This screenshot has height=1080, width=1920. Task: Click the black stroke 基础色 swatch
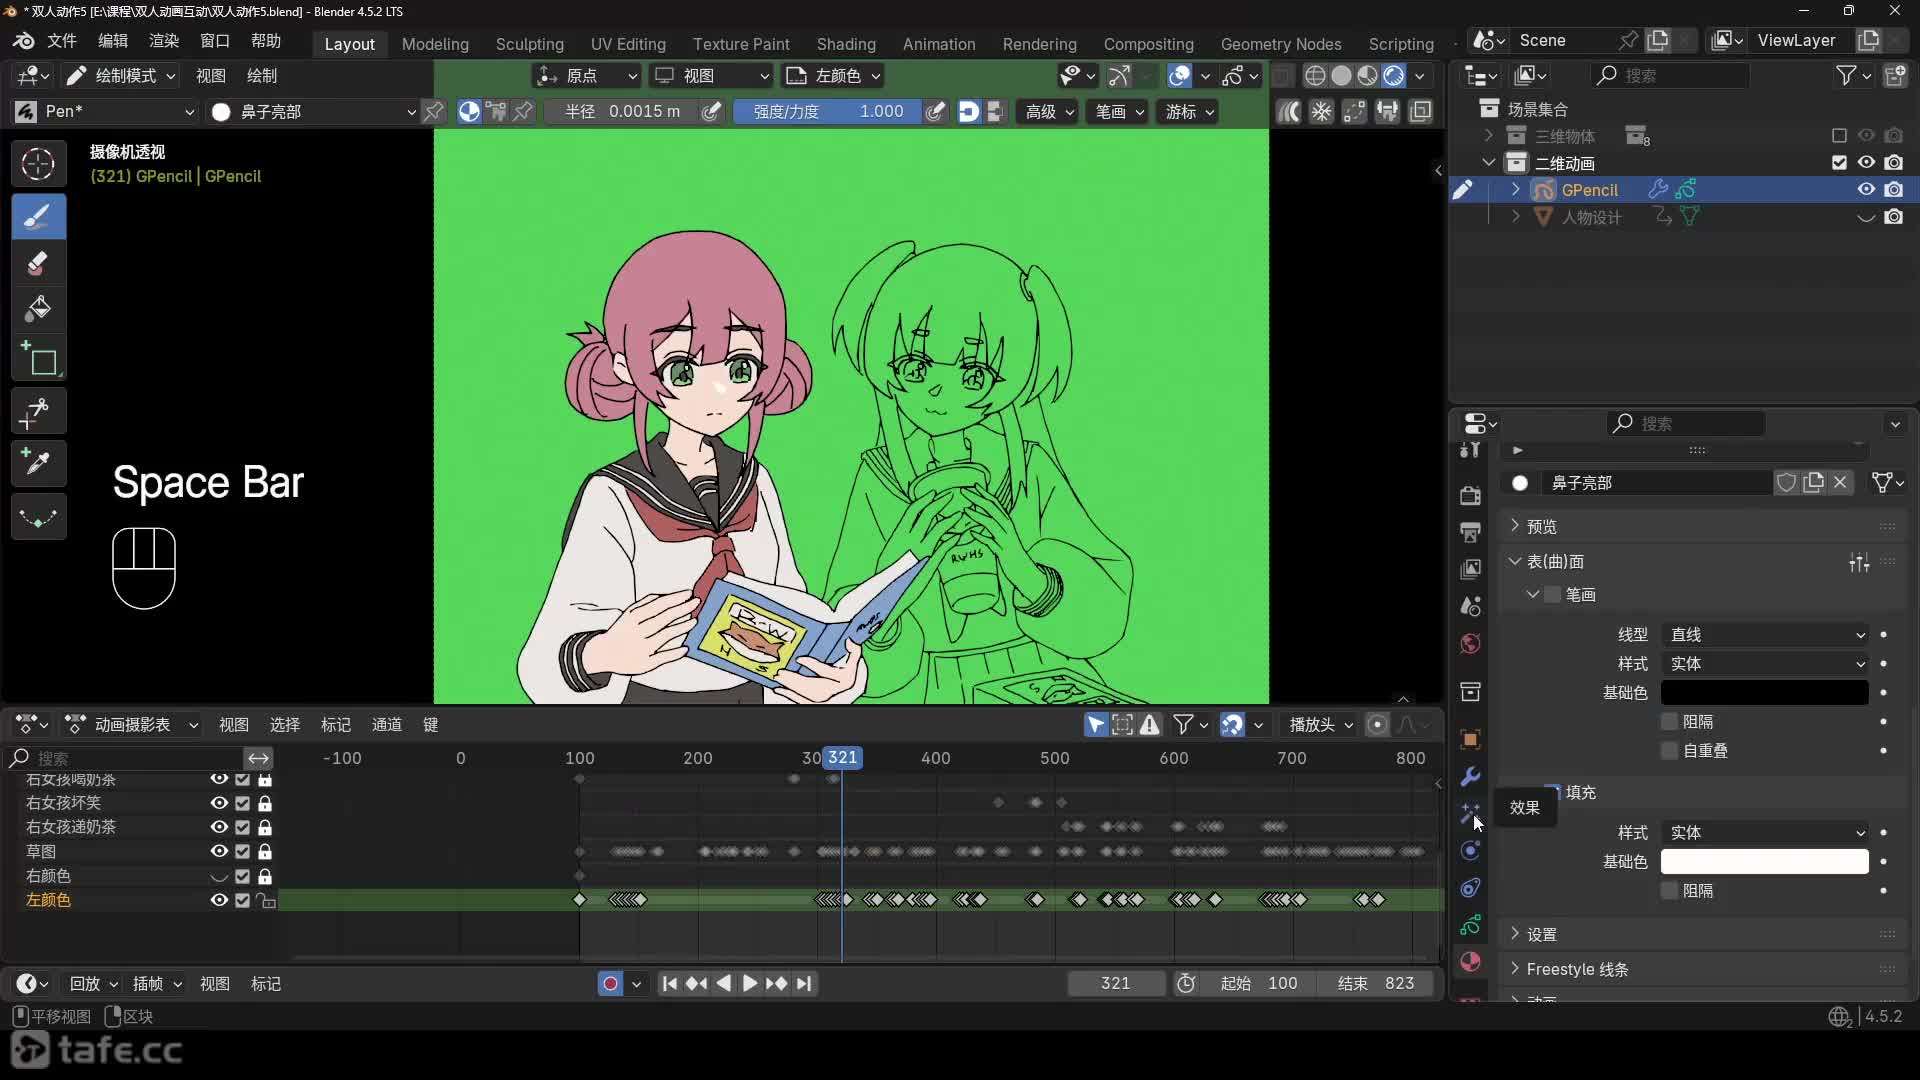coord(1764,693)
